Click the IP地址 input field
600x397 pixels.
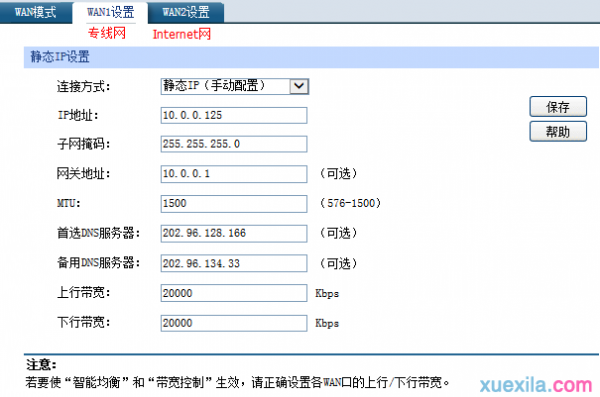tap(234, 115)
